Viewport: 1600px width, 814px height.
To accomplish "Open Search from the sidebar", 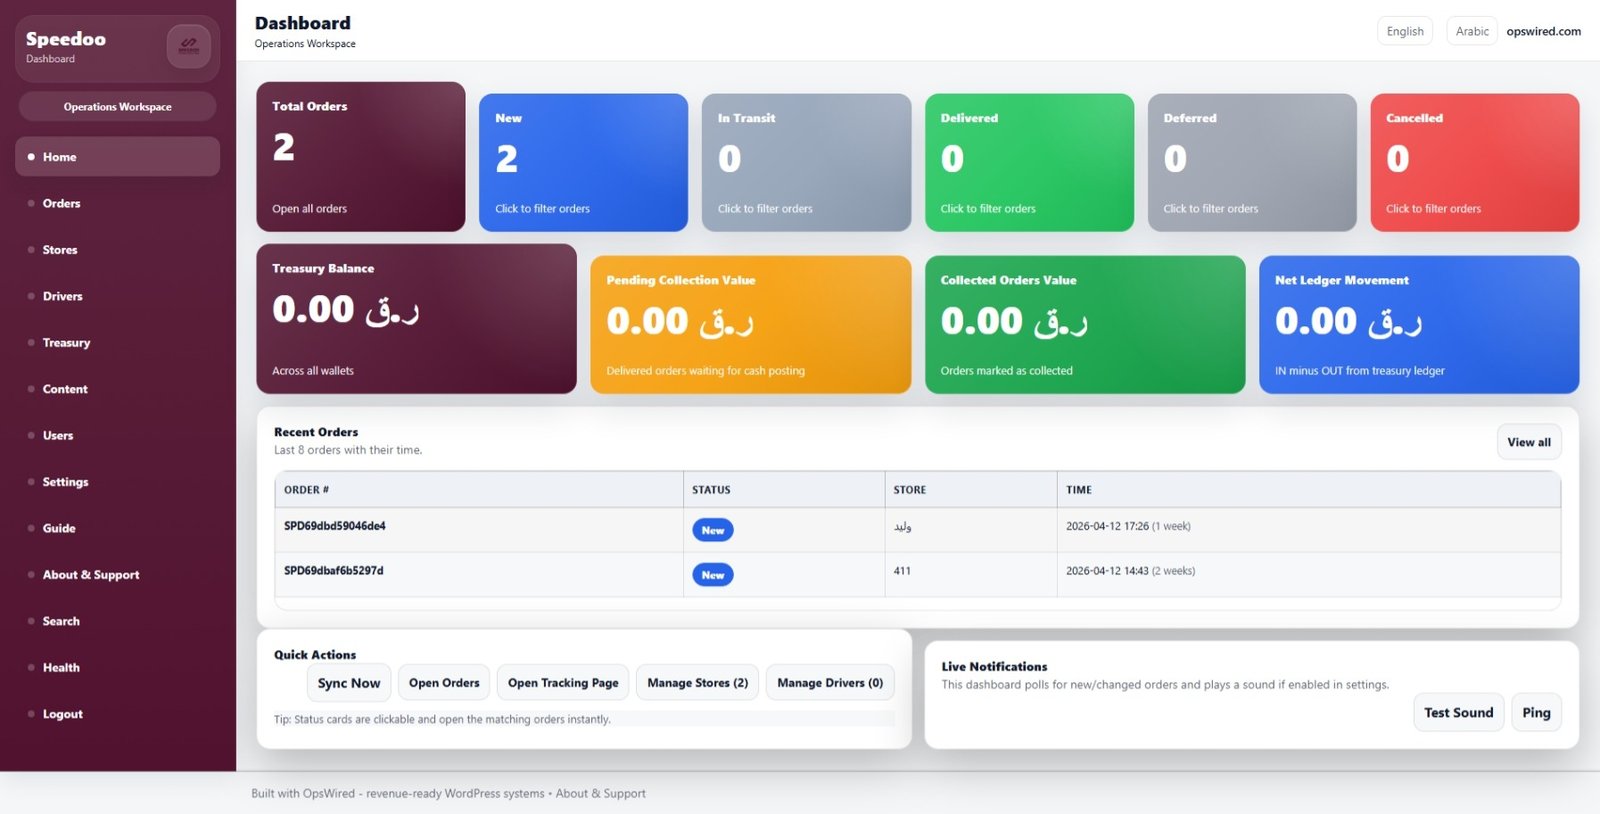I will [118, 621].
